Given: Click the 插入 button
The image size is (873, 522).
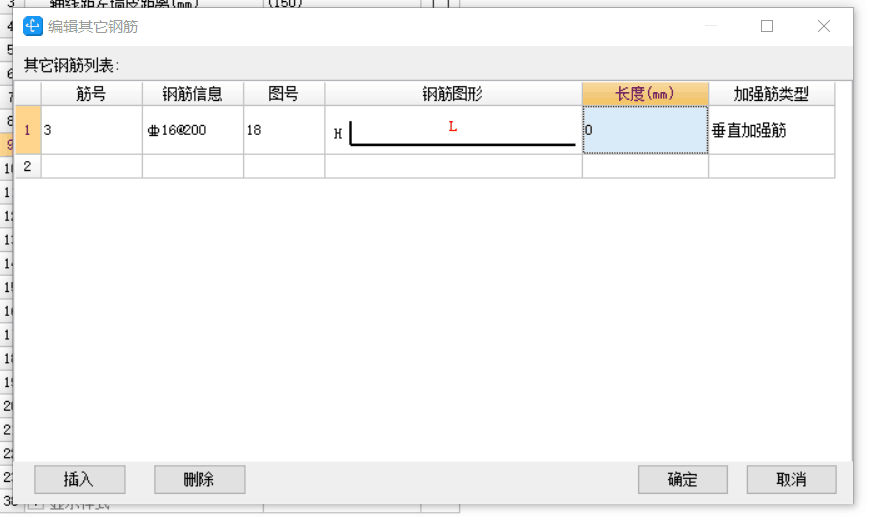Looking at the screenshot, I should coord(79,479).
